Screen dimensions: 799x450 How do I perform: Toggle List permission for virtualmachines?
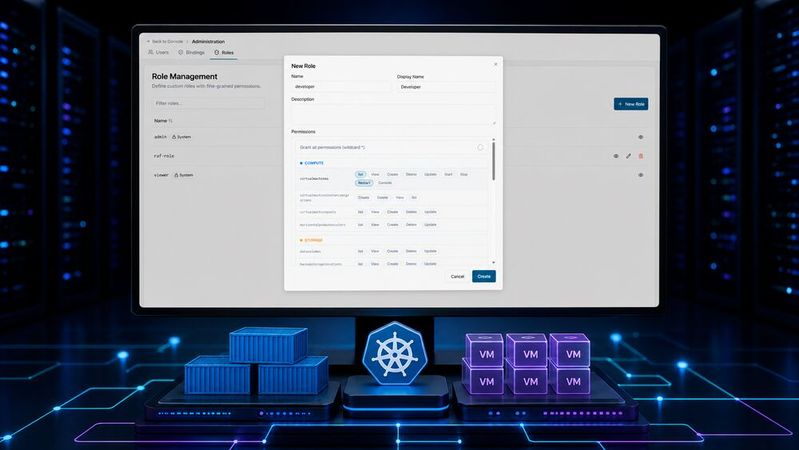pyautogui.click(x=360, y=174)
